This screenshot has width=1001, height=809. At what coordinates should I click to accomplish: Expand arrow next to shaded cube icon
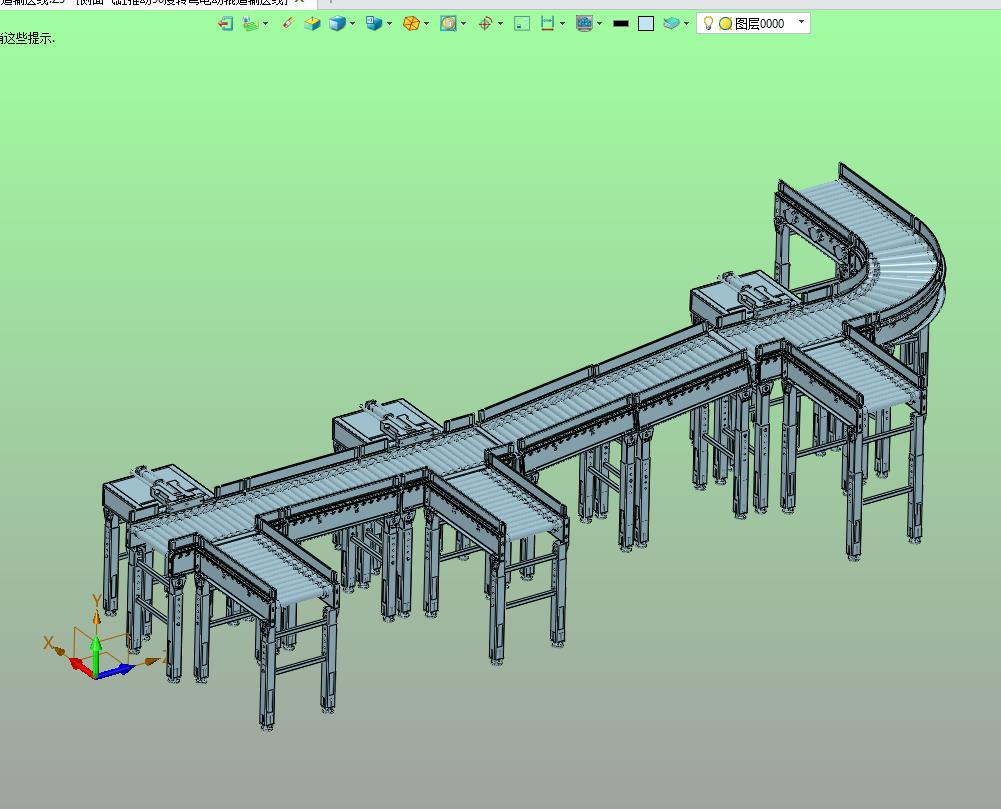(352, 24)
